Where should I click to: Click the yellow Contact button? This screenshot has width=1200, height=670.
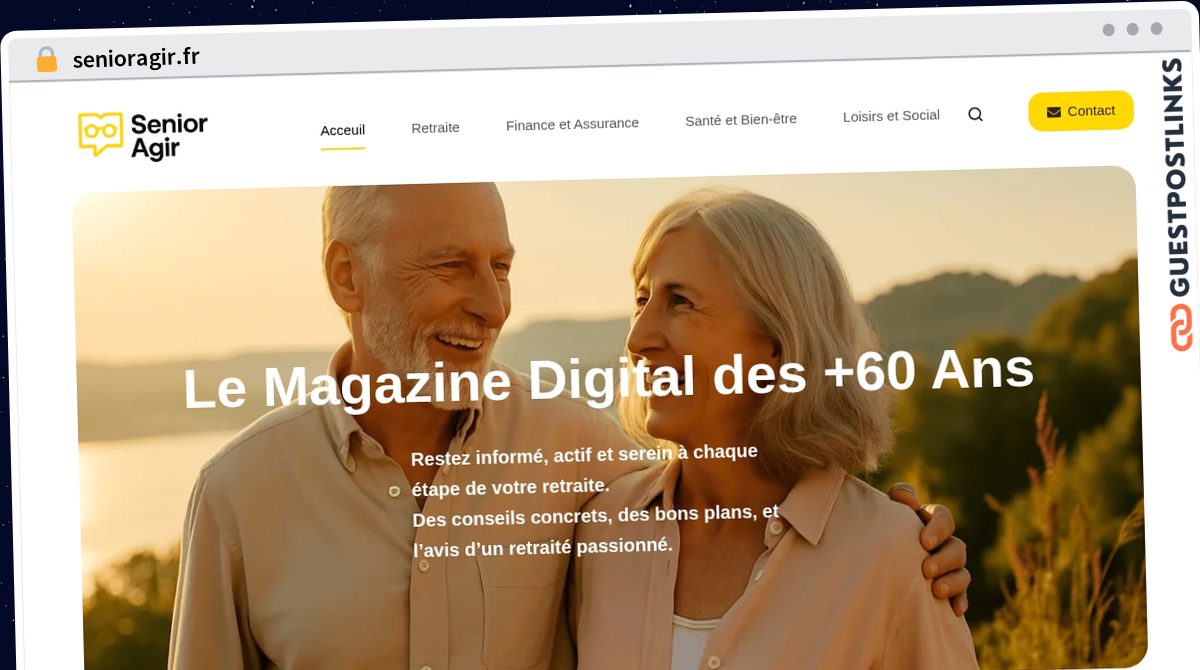1081,111
